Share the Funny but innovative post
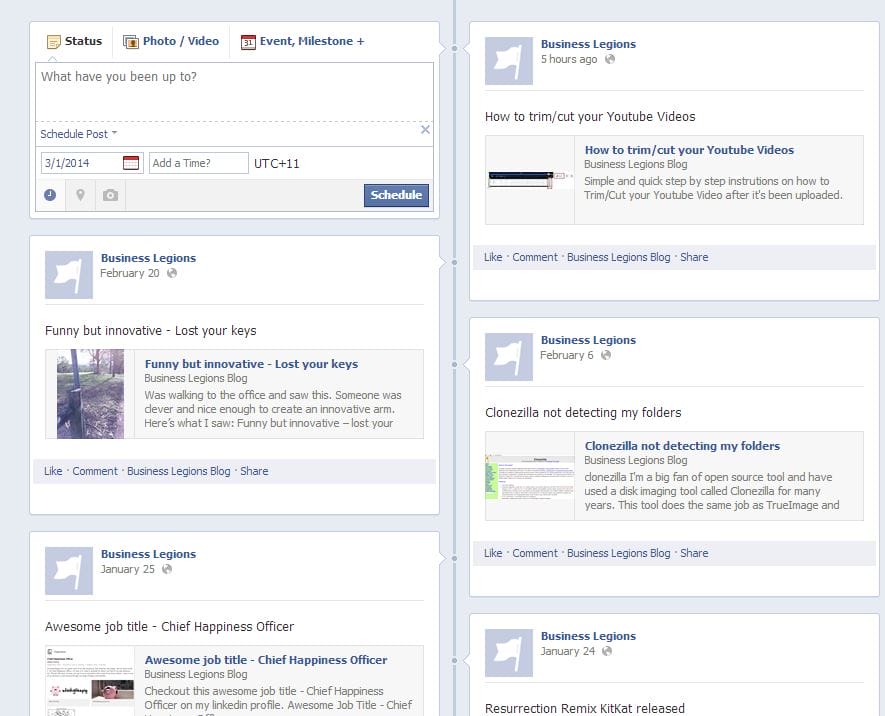 [254, 470]
